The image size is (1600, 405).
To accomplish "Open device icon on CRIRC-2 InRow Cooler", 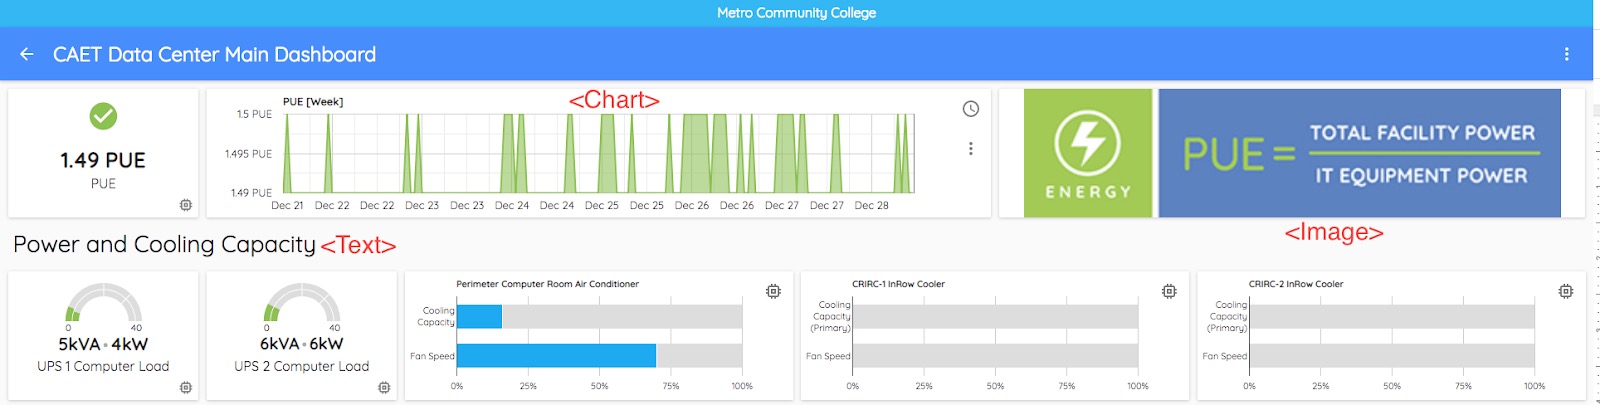I will [1565, 291].
